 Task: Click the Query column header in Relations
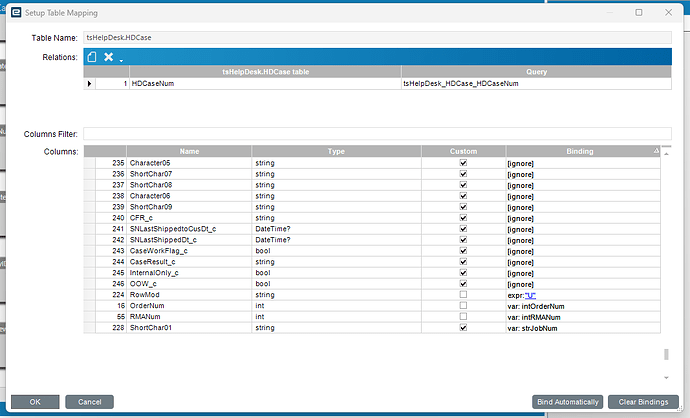[x=536, y=72]
